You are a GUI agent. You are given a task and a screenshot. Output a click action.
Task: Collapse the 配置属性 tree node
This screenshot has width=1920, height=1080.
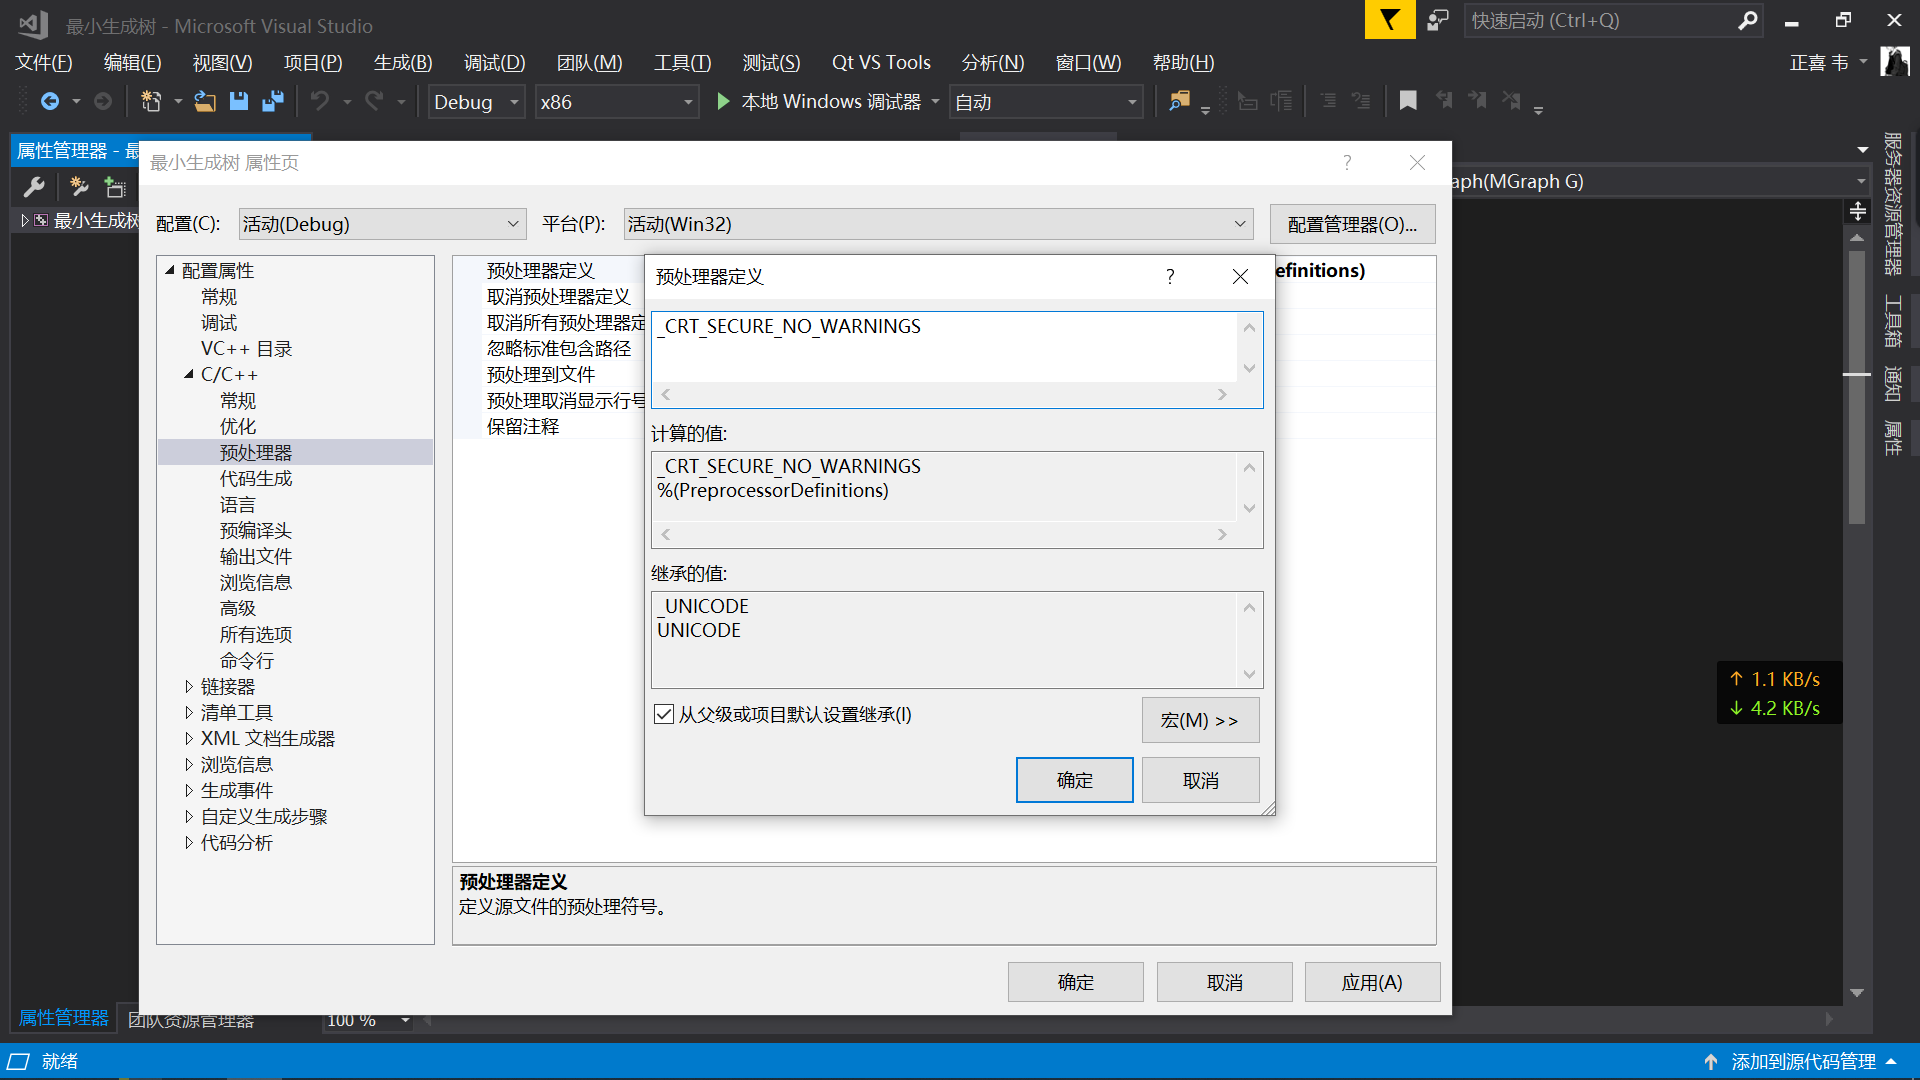coord(170,270)
